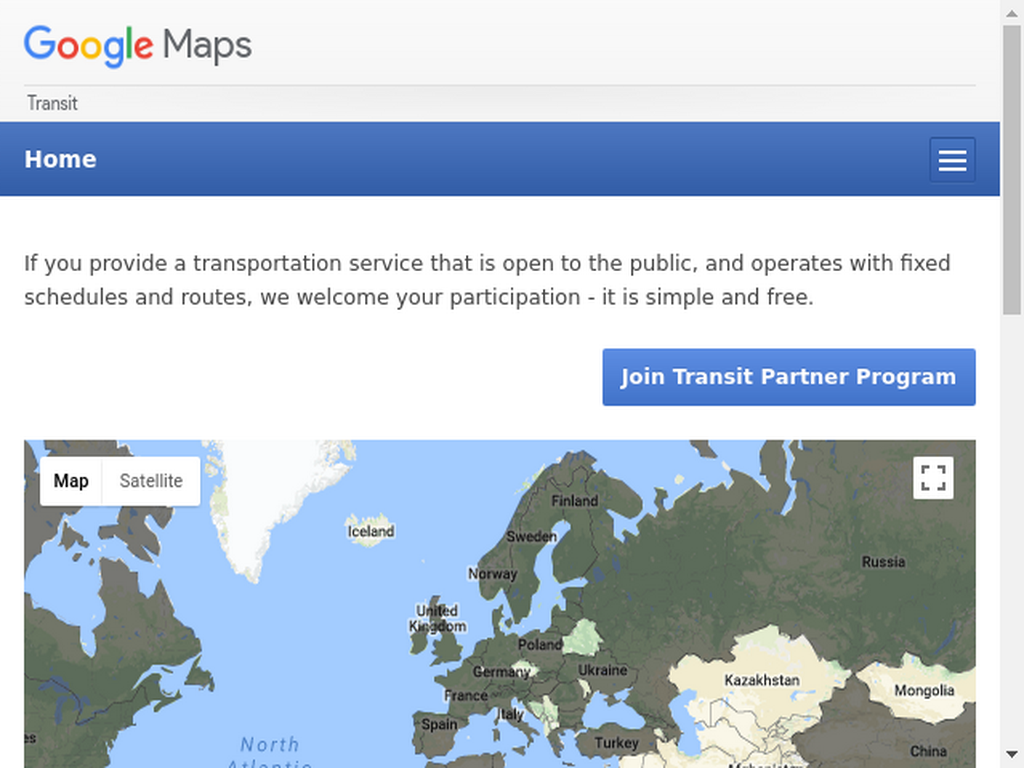Image resolution: width=1024 pixels, height=768 pixels.
Task: Click the Germany label on the map
Action: (x=502, y=671)
